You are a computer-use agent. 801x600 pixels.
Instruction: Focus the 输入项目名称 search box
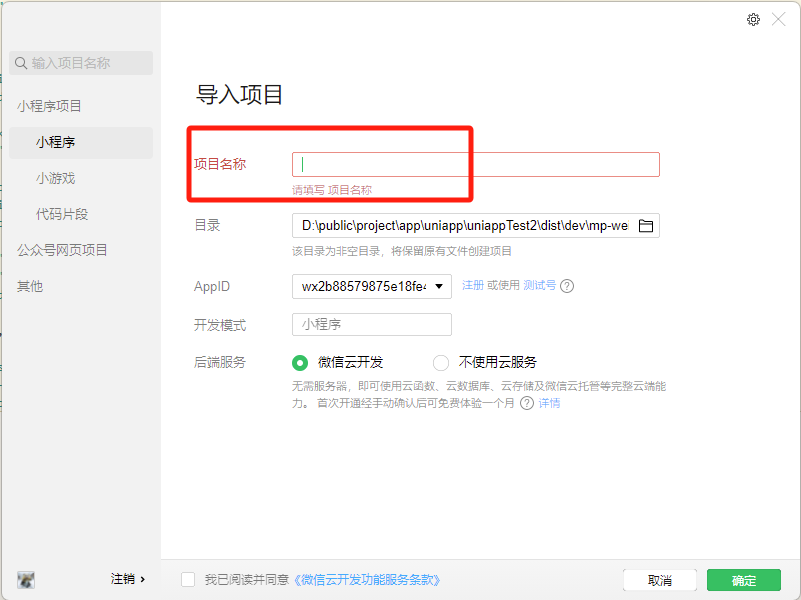(81, 63)
